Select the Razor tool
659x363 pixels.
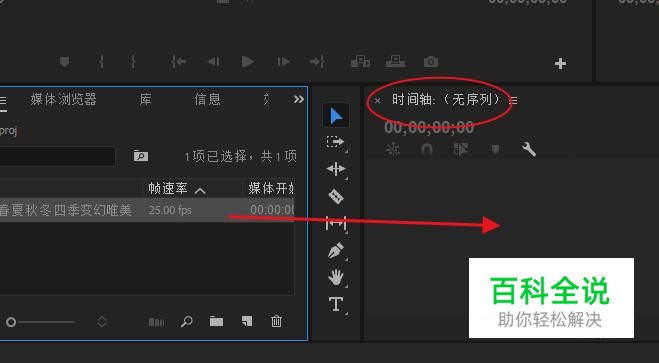click(336, 196)
